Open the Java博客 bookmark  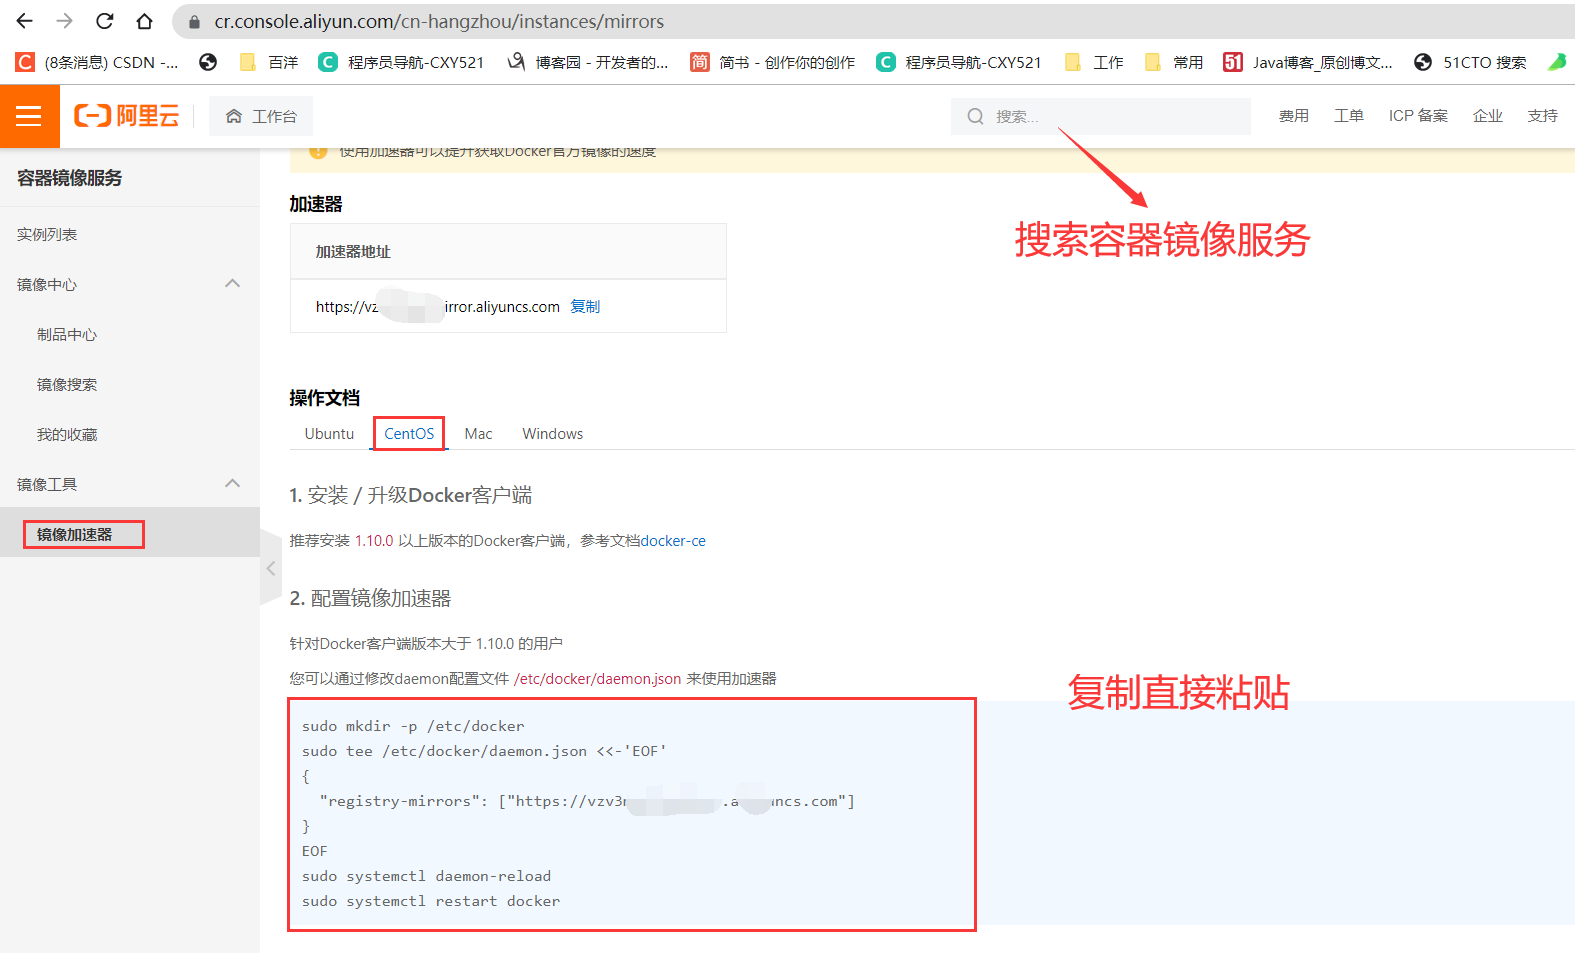1308,62
